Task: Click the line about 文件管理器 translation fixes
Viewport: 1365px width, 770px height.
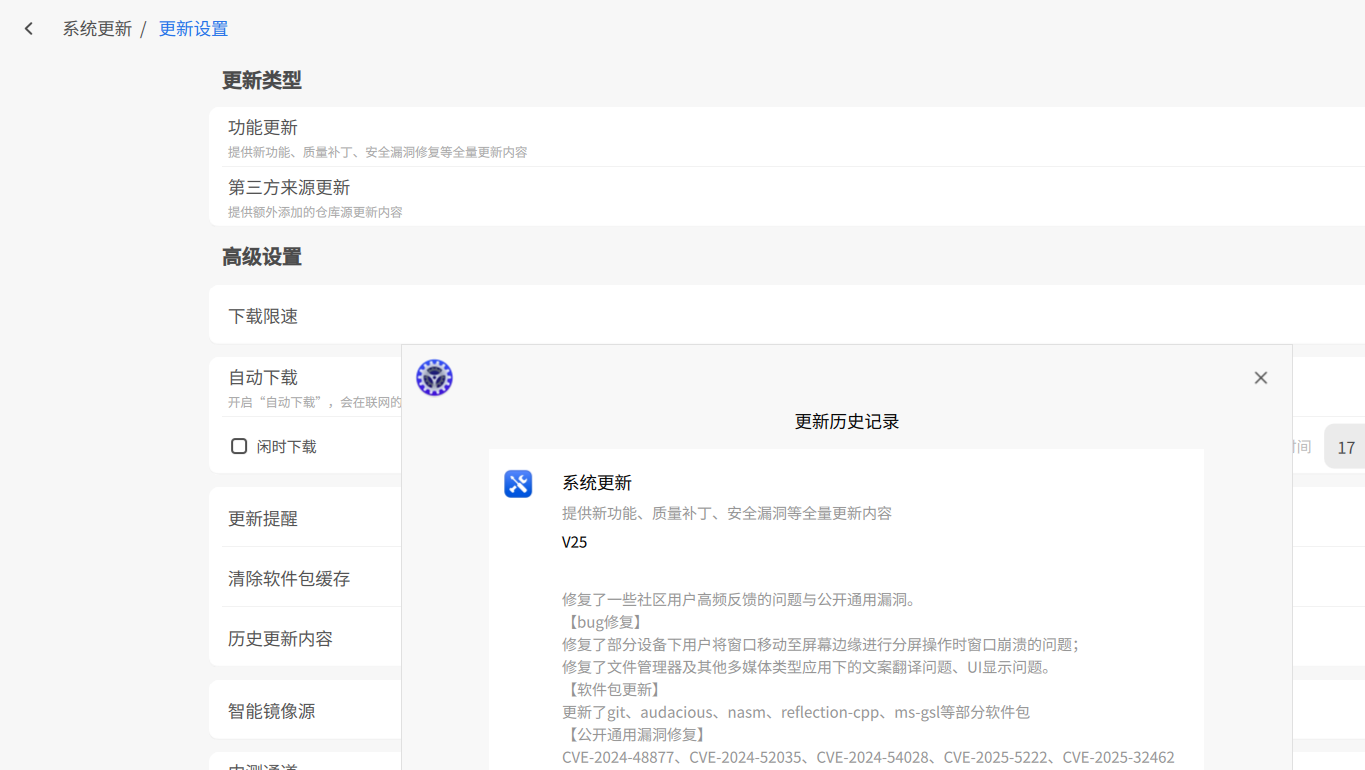Action: [808, 667]
